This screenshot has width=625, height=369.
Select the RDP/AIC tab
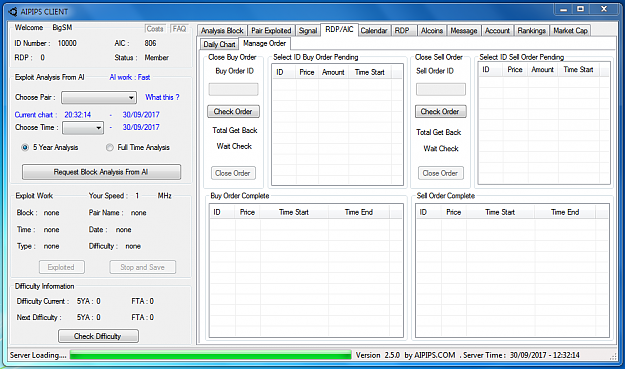(339, 29)
